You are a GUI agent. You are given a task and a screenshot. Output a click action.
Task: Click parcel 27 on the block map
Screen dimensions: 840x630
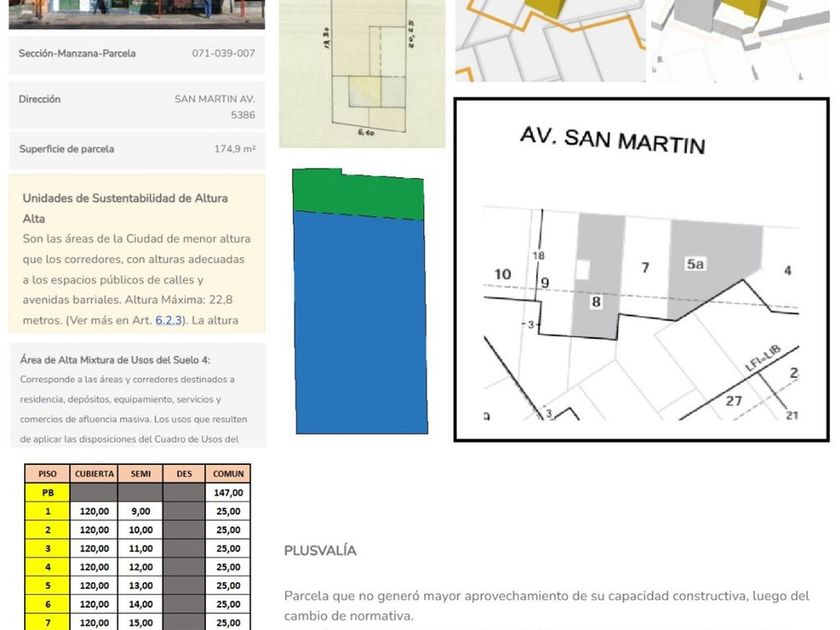[734, 401]
